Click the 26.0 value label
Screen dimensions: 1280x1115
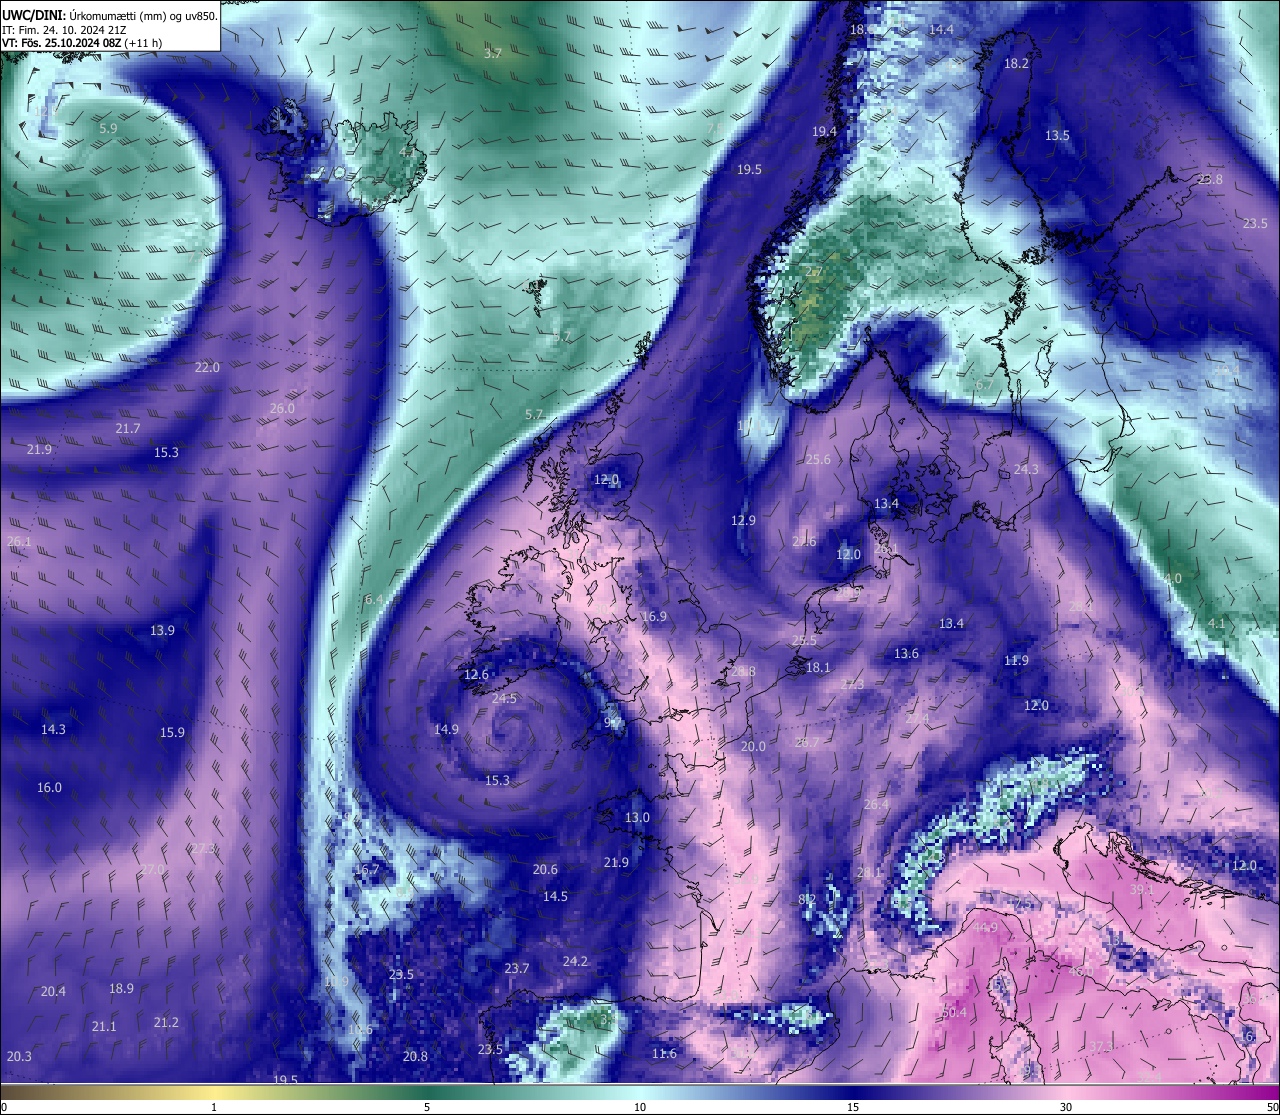pos(282,408)
